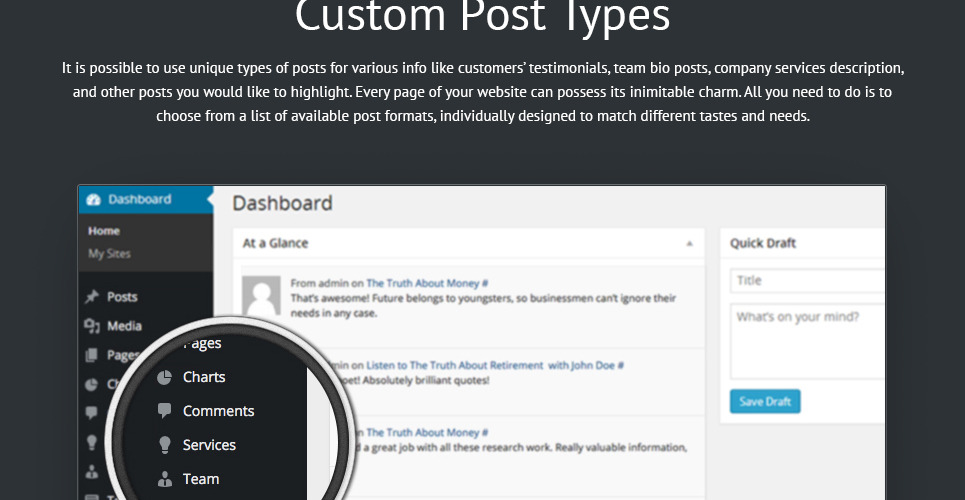
Task: Open the Dashboard menu label
Action: pos(140,199)
